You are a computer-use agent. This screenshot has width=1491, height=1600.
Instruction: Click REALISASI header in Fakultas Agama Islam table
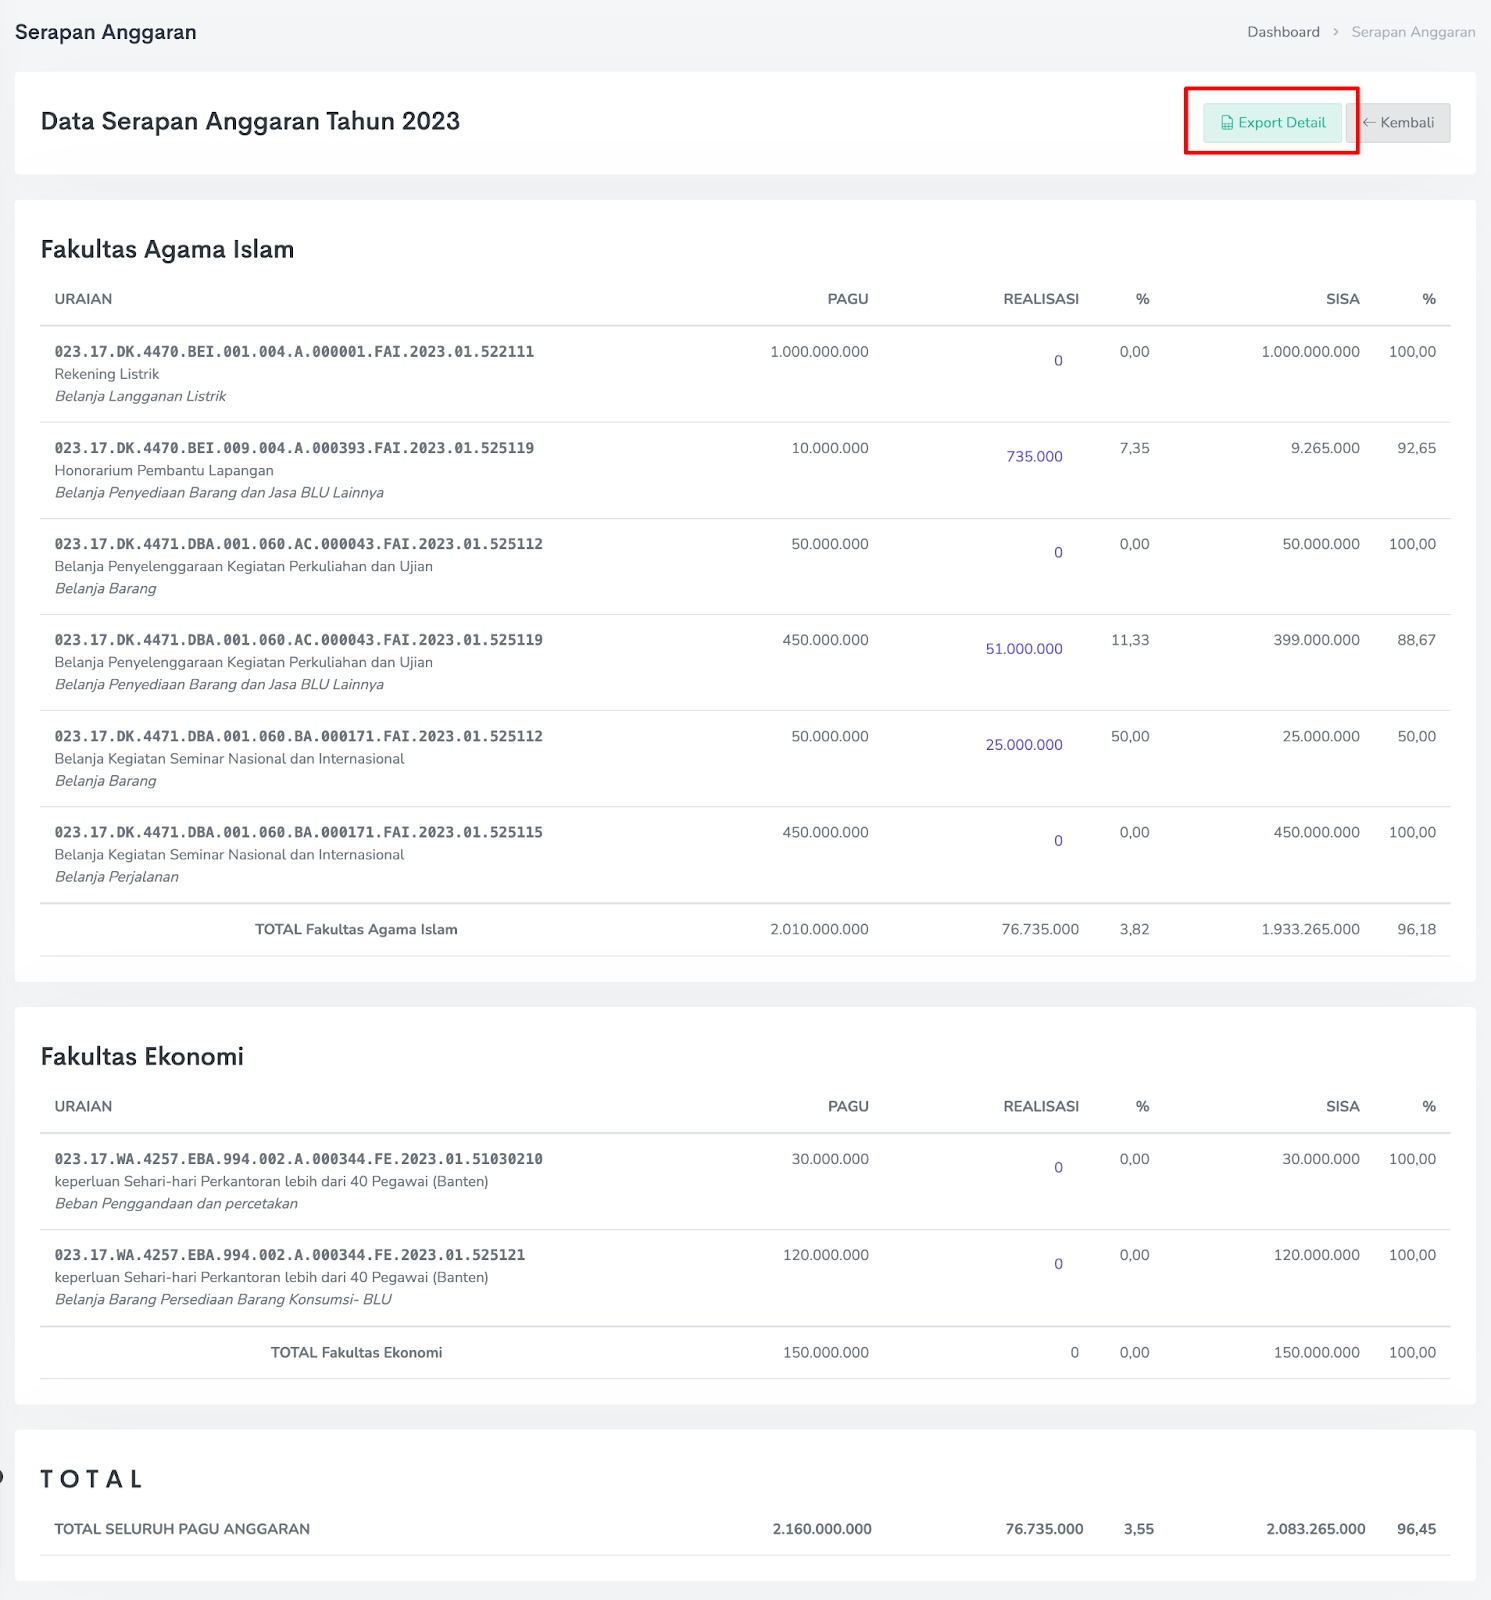[1040, 299]
